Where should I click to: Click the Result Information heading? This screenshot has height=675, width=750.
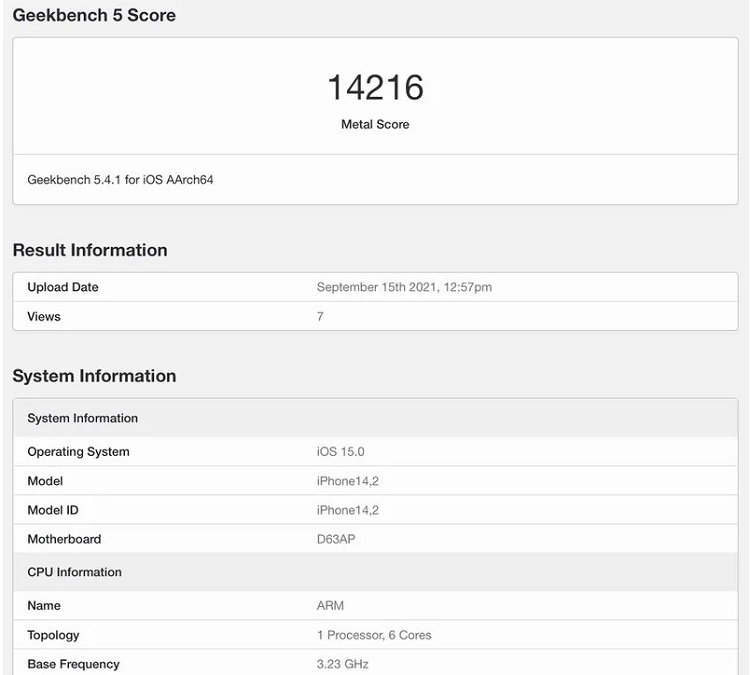click(x=90, y=250)
